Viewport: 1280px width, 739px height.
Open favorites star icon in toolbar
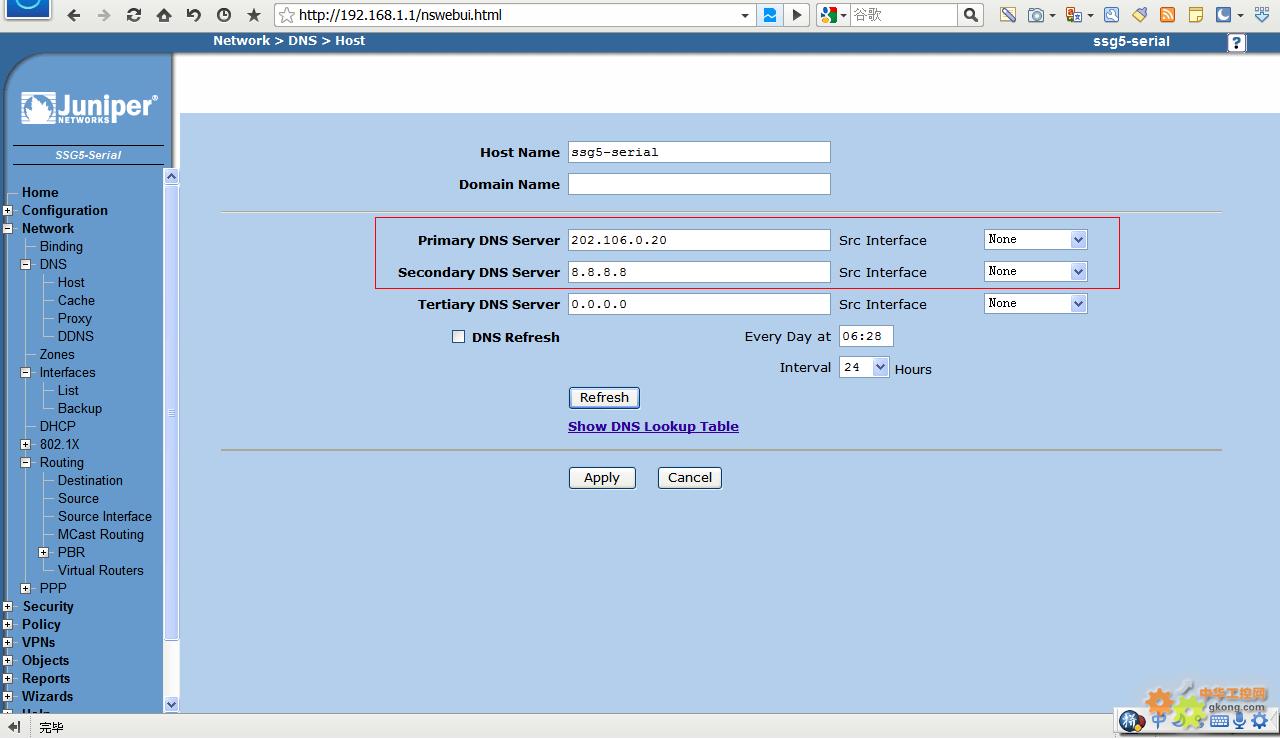tap(254, 15)
